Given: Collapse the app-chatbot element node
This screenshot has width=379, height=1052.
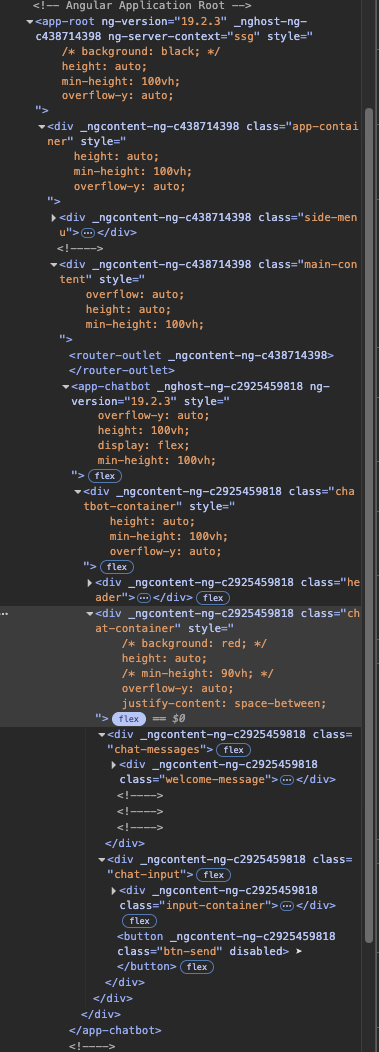Looking at the screenshot, I should pos(66,386).
